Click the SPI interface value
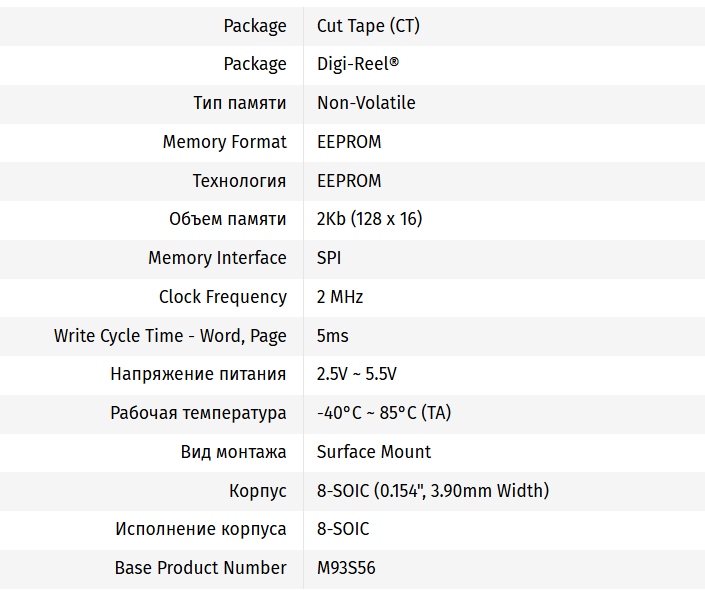Image resolution: width=705 pixels, height=590 pixels. (329, 258)
